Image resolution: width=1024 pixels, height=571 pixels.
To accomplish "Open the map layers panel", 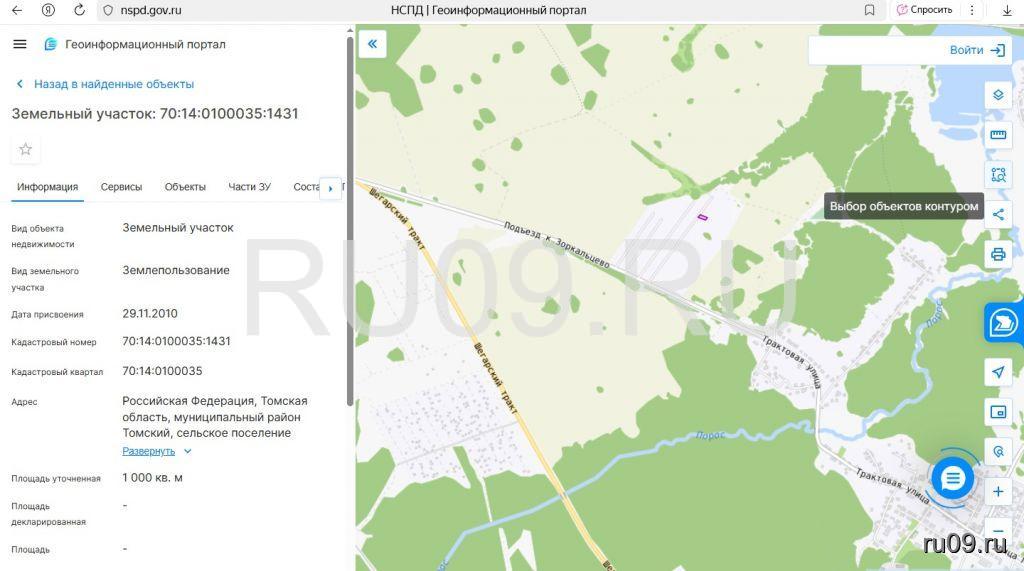I will (x=997, y=96).
